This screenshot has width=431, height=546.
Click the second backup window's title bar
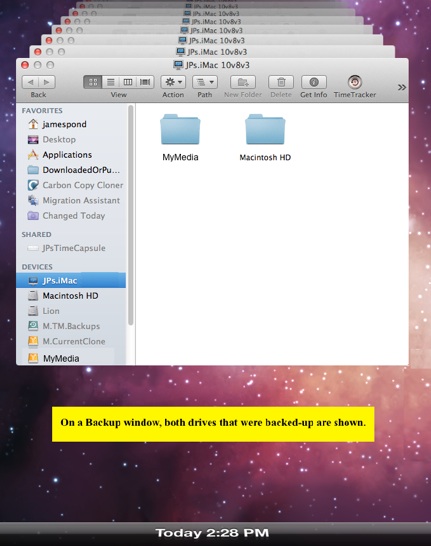pyautogui.click(x=212, y=52)
